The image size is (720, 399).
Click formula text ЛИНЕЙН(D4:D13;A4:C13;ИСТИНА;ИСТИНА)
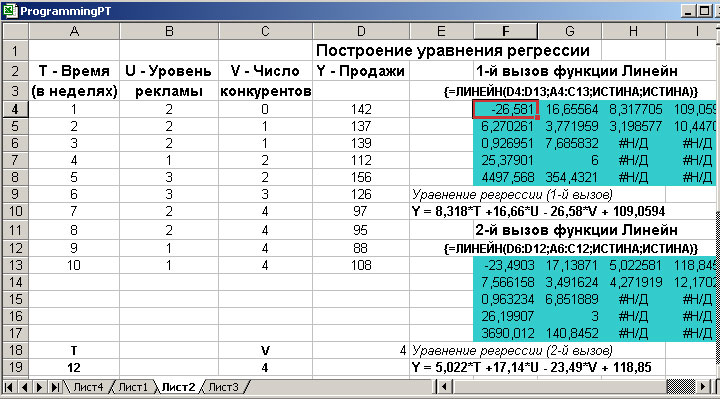point(571,91)
